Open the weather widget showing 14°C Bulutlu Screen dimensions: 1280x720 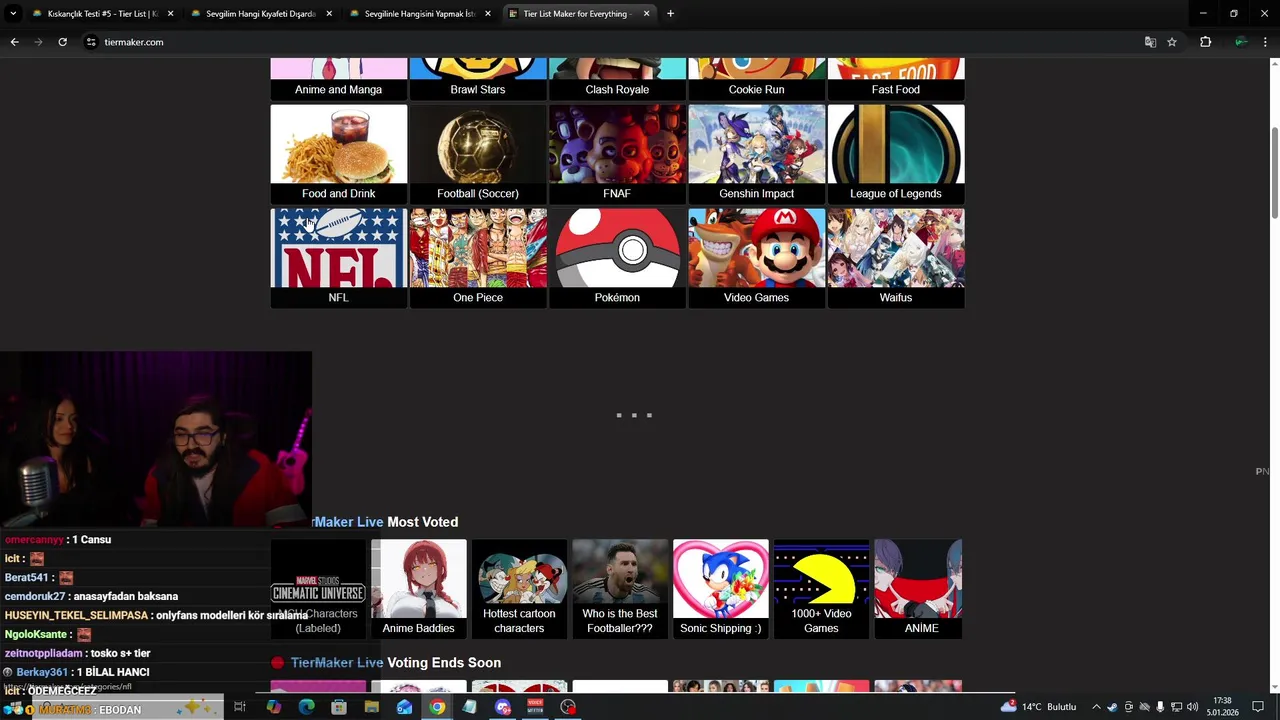[1037, 707]
